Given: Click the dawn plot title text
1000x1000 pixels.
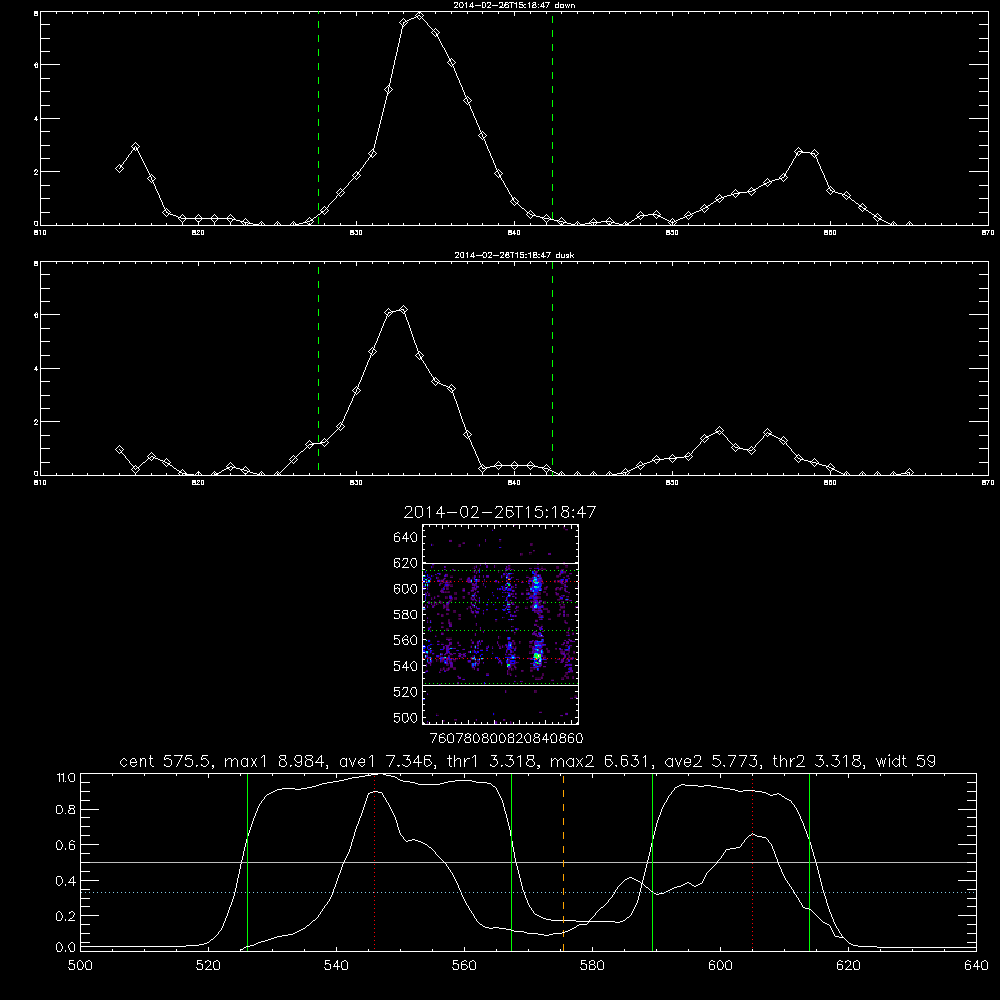Looking at the screenshot, I should [514, 5].
